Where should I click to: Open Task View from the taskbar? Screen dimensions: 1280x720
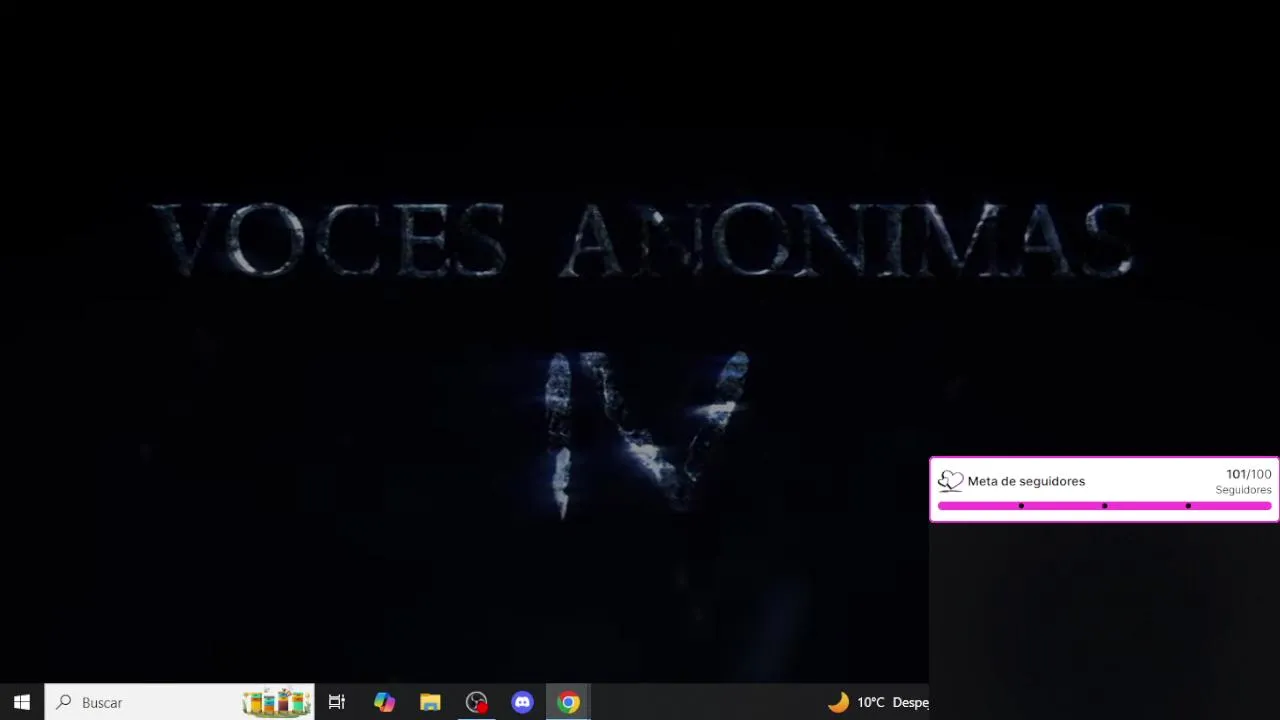click(337, 702)
